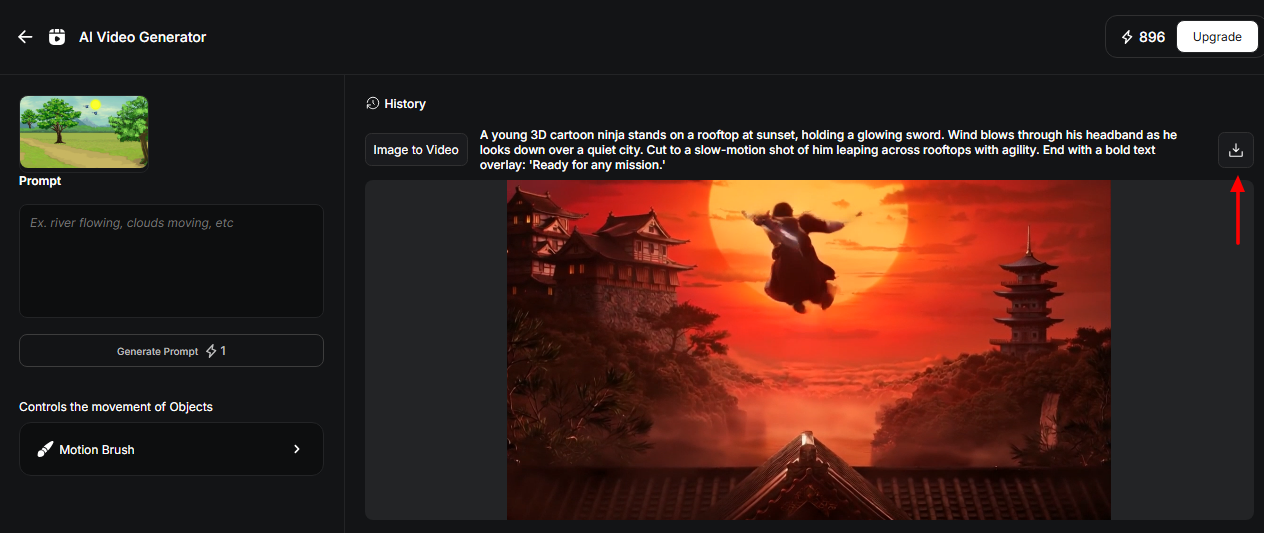1264x533 pixels.
Task: Click the AI Video Generator title text
Action: 143,37
